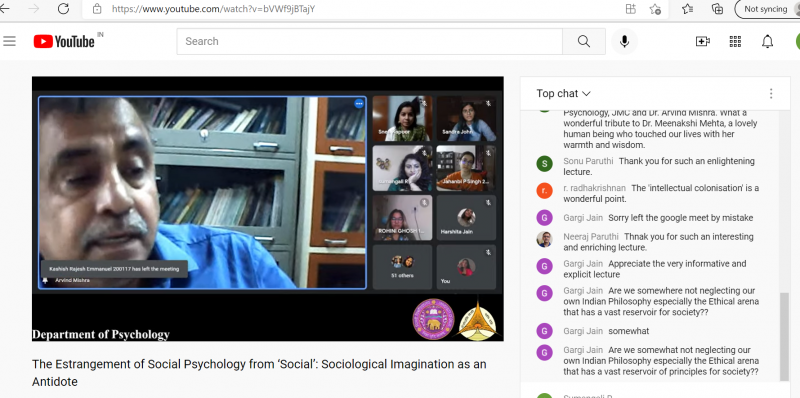Screen dimensions: 800x398
Task: Open the apps available icon in address bar
Action: 631,9
